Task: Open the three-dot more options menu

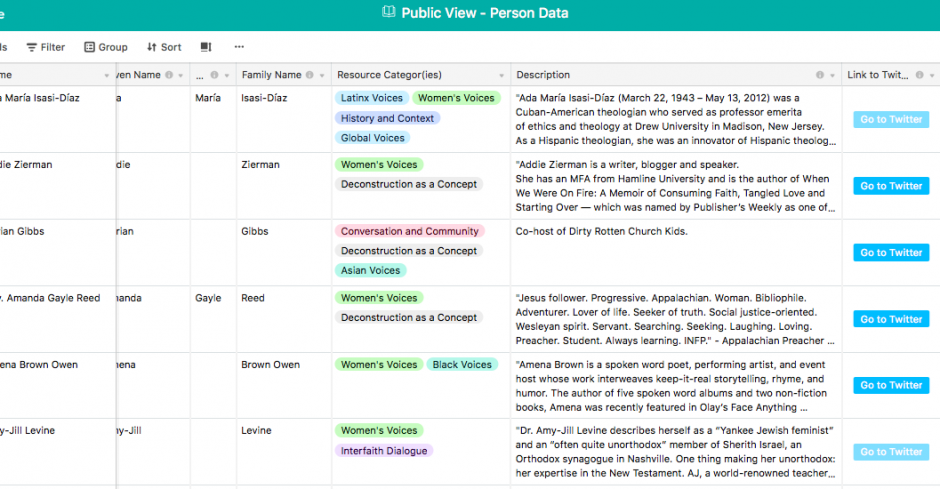Action: (239, 47)
